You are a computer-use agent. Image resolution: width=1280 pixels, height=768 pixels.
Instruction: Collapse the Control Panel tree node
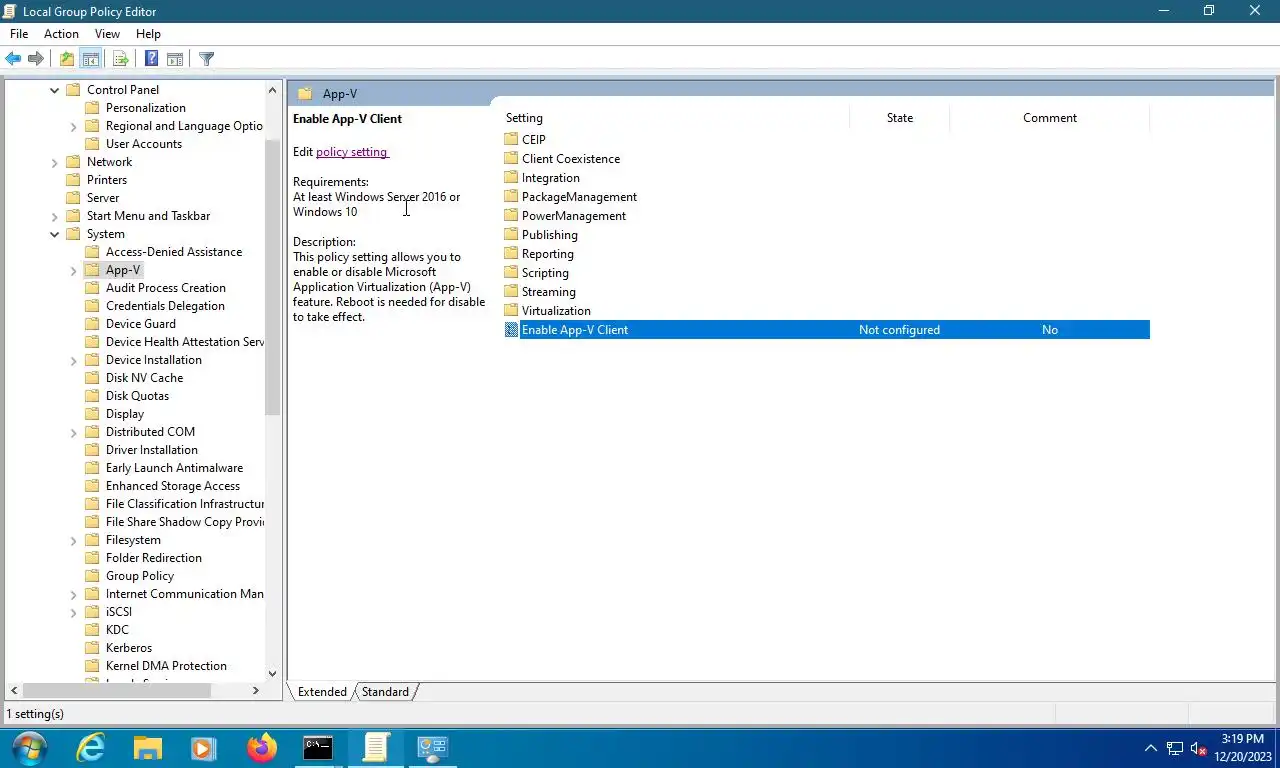[x=55, y=90]
